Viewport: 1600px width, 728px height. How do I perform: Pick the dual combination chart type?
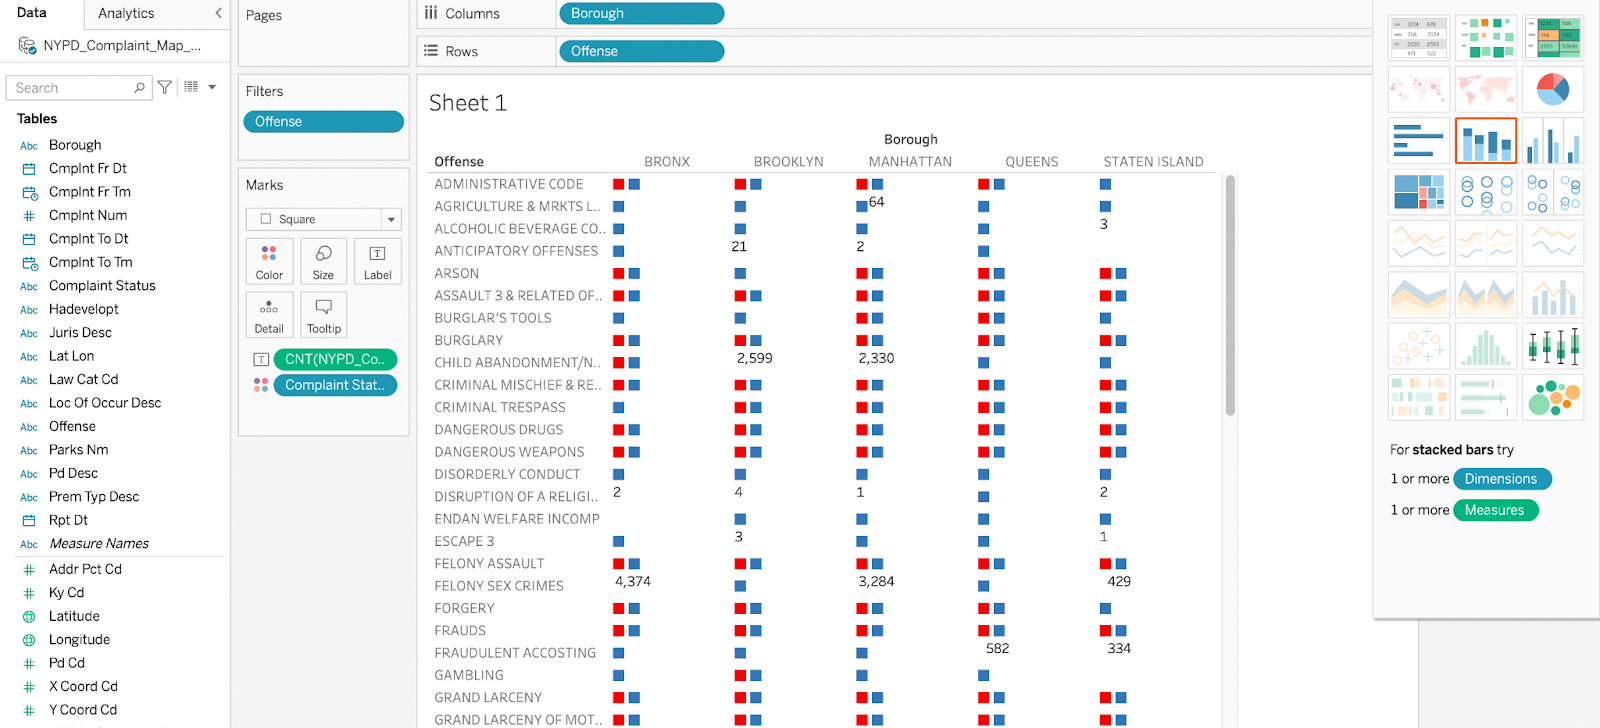[1553, 295]
